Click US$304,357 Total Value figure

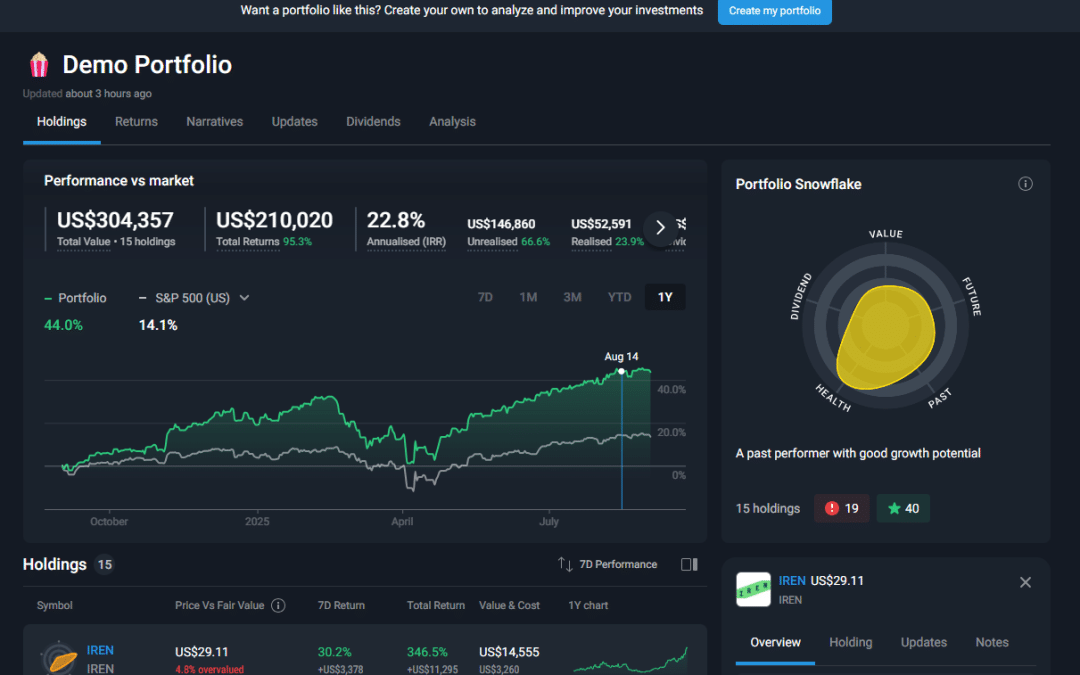(115, 220)
